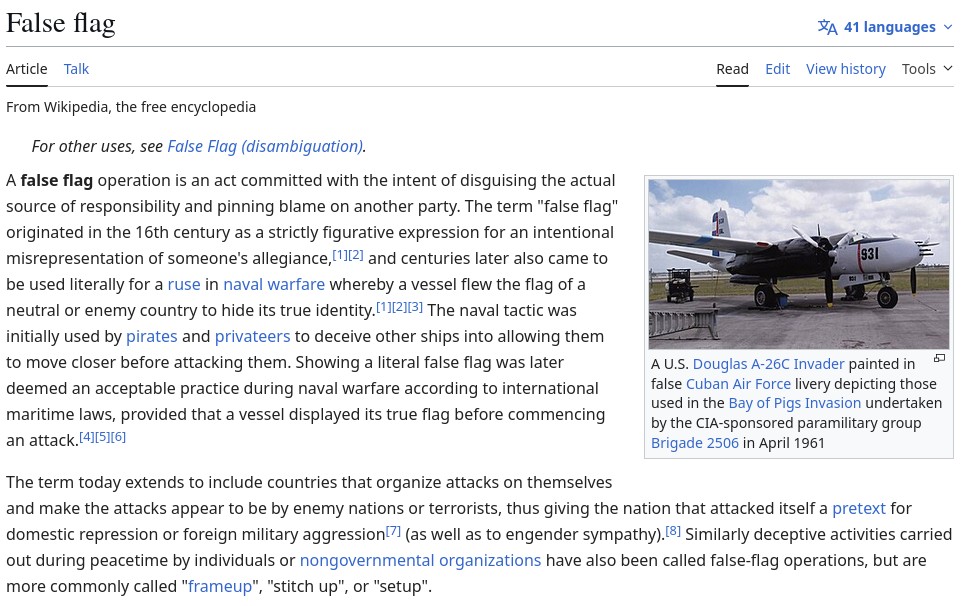Open View history tab
This screenshot has width=970, height=606.
845,69
